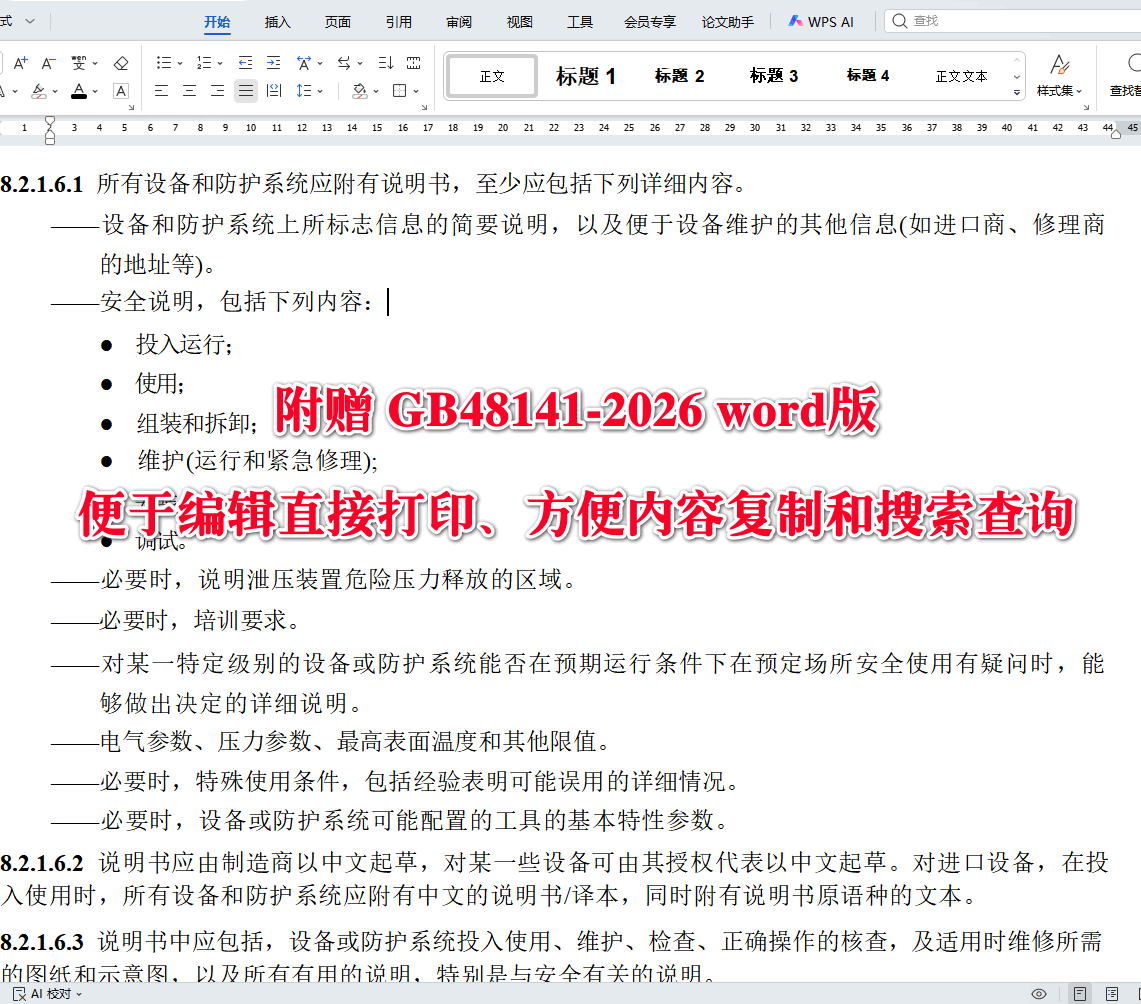The height and width of the screenshot is (1004, 1141).
Task: Open the 审阅 tab
Action: (459, 22)
